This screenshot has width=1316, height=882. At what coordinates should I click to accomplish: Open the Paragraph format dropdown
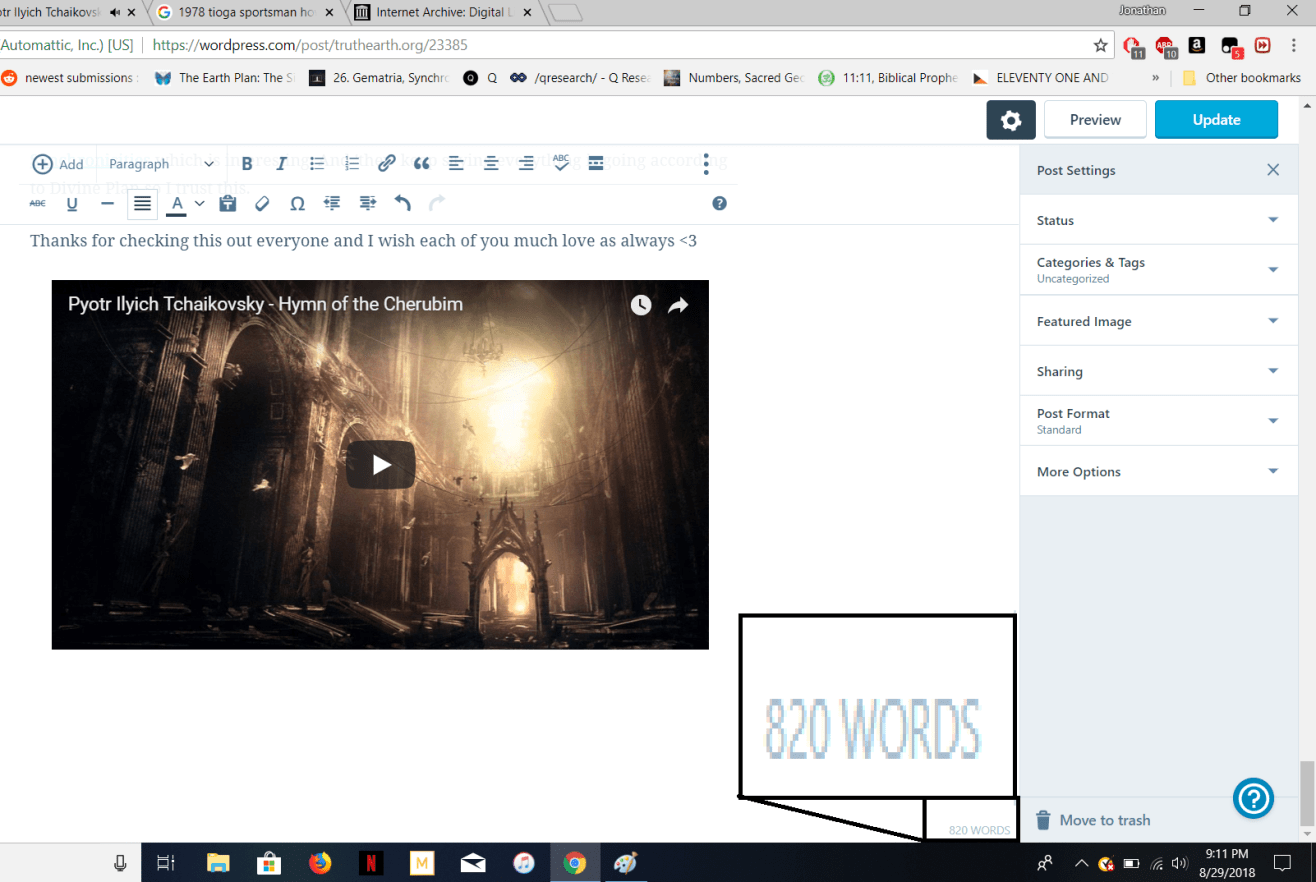[161, 164]
